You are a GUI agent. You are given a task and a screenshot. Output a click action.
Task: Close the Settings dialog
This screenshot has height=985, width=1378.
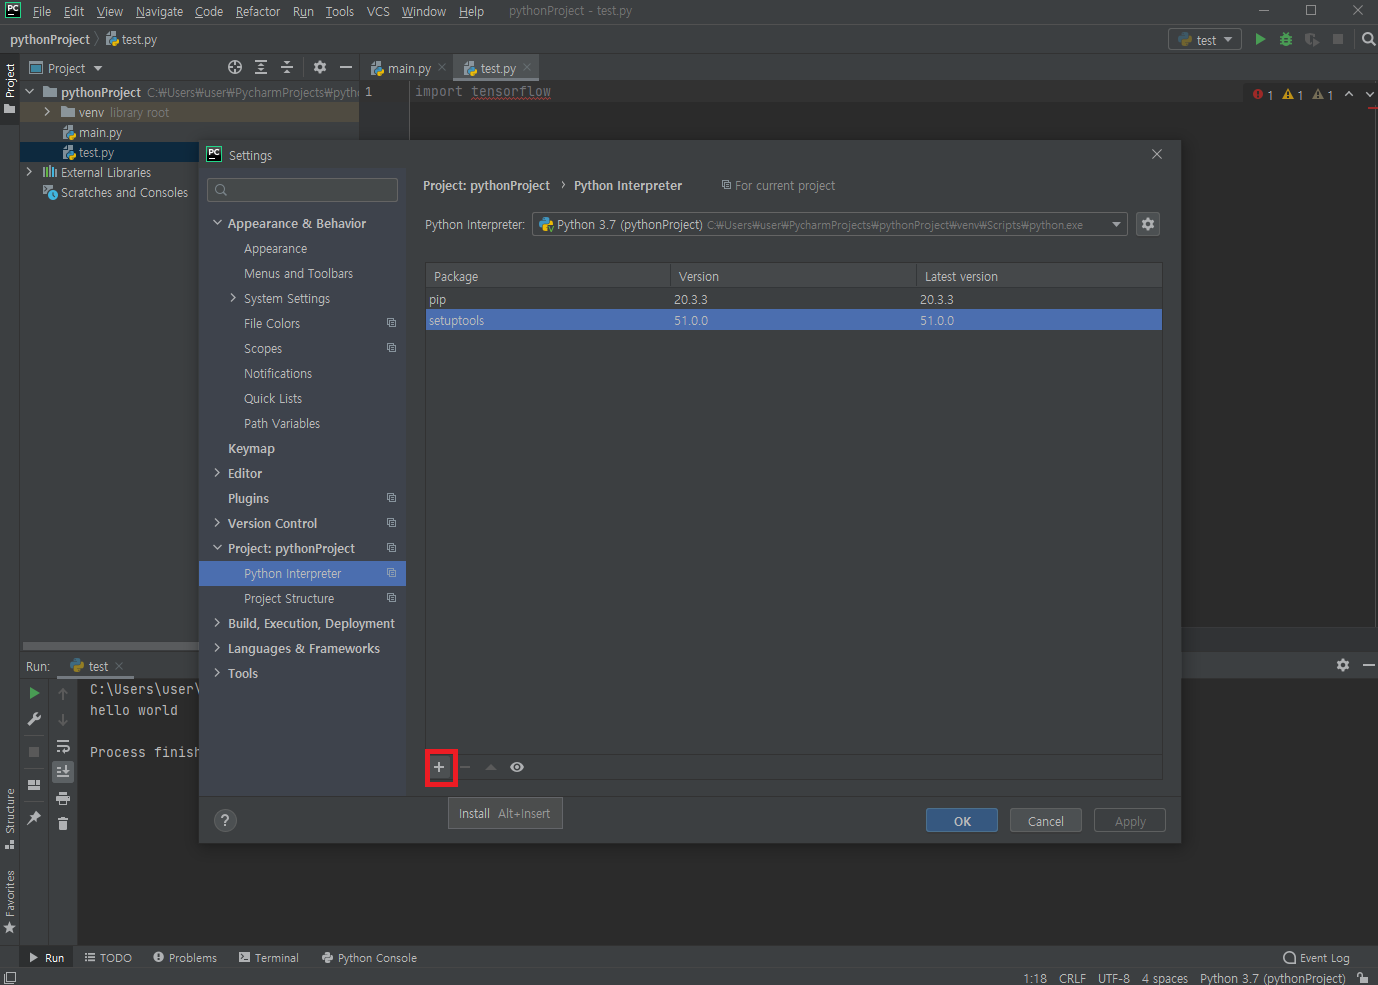1157,154
